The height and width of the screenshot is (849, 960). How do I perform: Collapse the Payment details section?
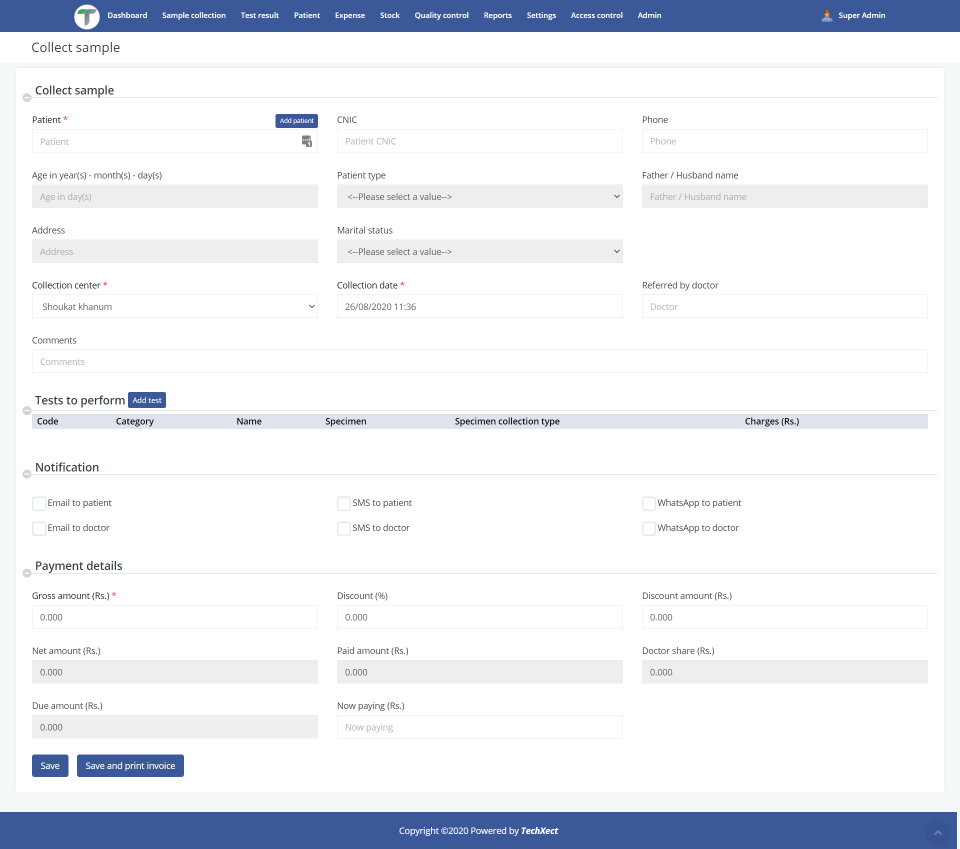point(27,574)
